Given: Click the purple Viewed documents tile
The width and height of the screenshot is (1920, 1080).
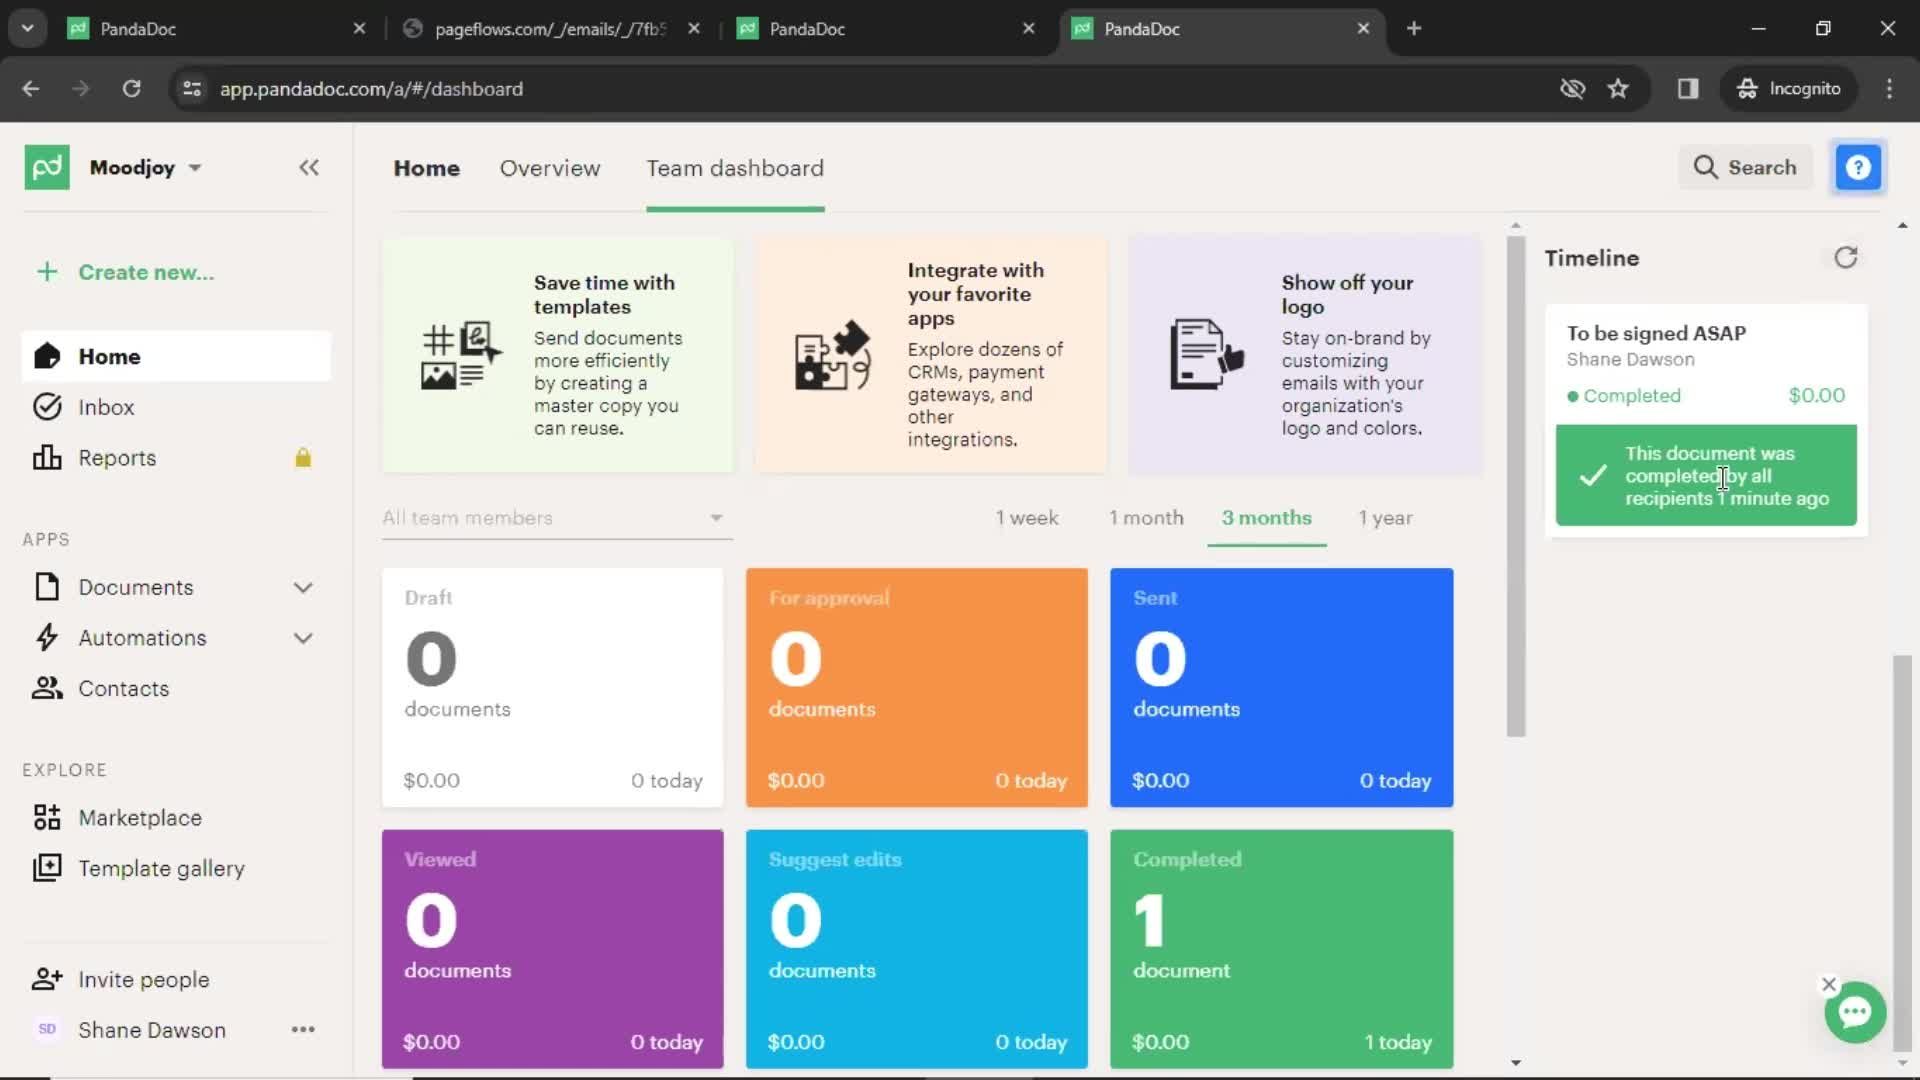Looking at the screenshot, I should (552, 949).
